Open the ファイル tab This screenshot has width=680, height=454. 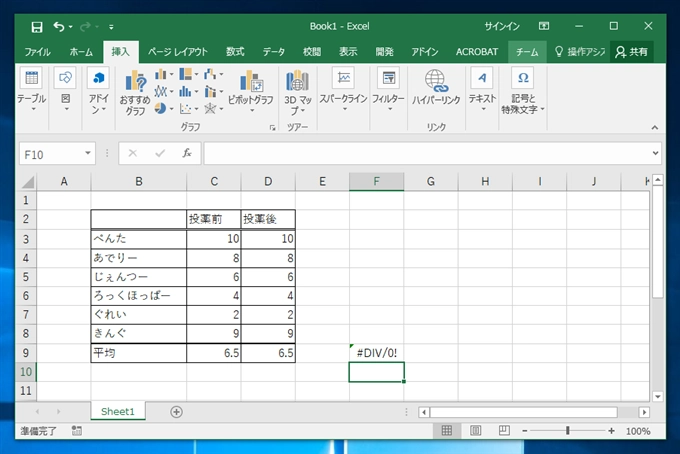[37, 52]
